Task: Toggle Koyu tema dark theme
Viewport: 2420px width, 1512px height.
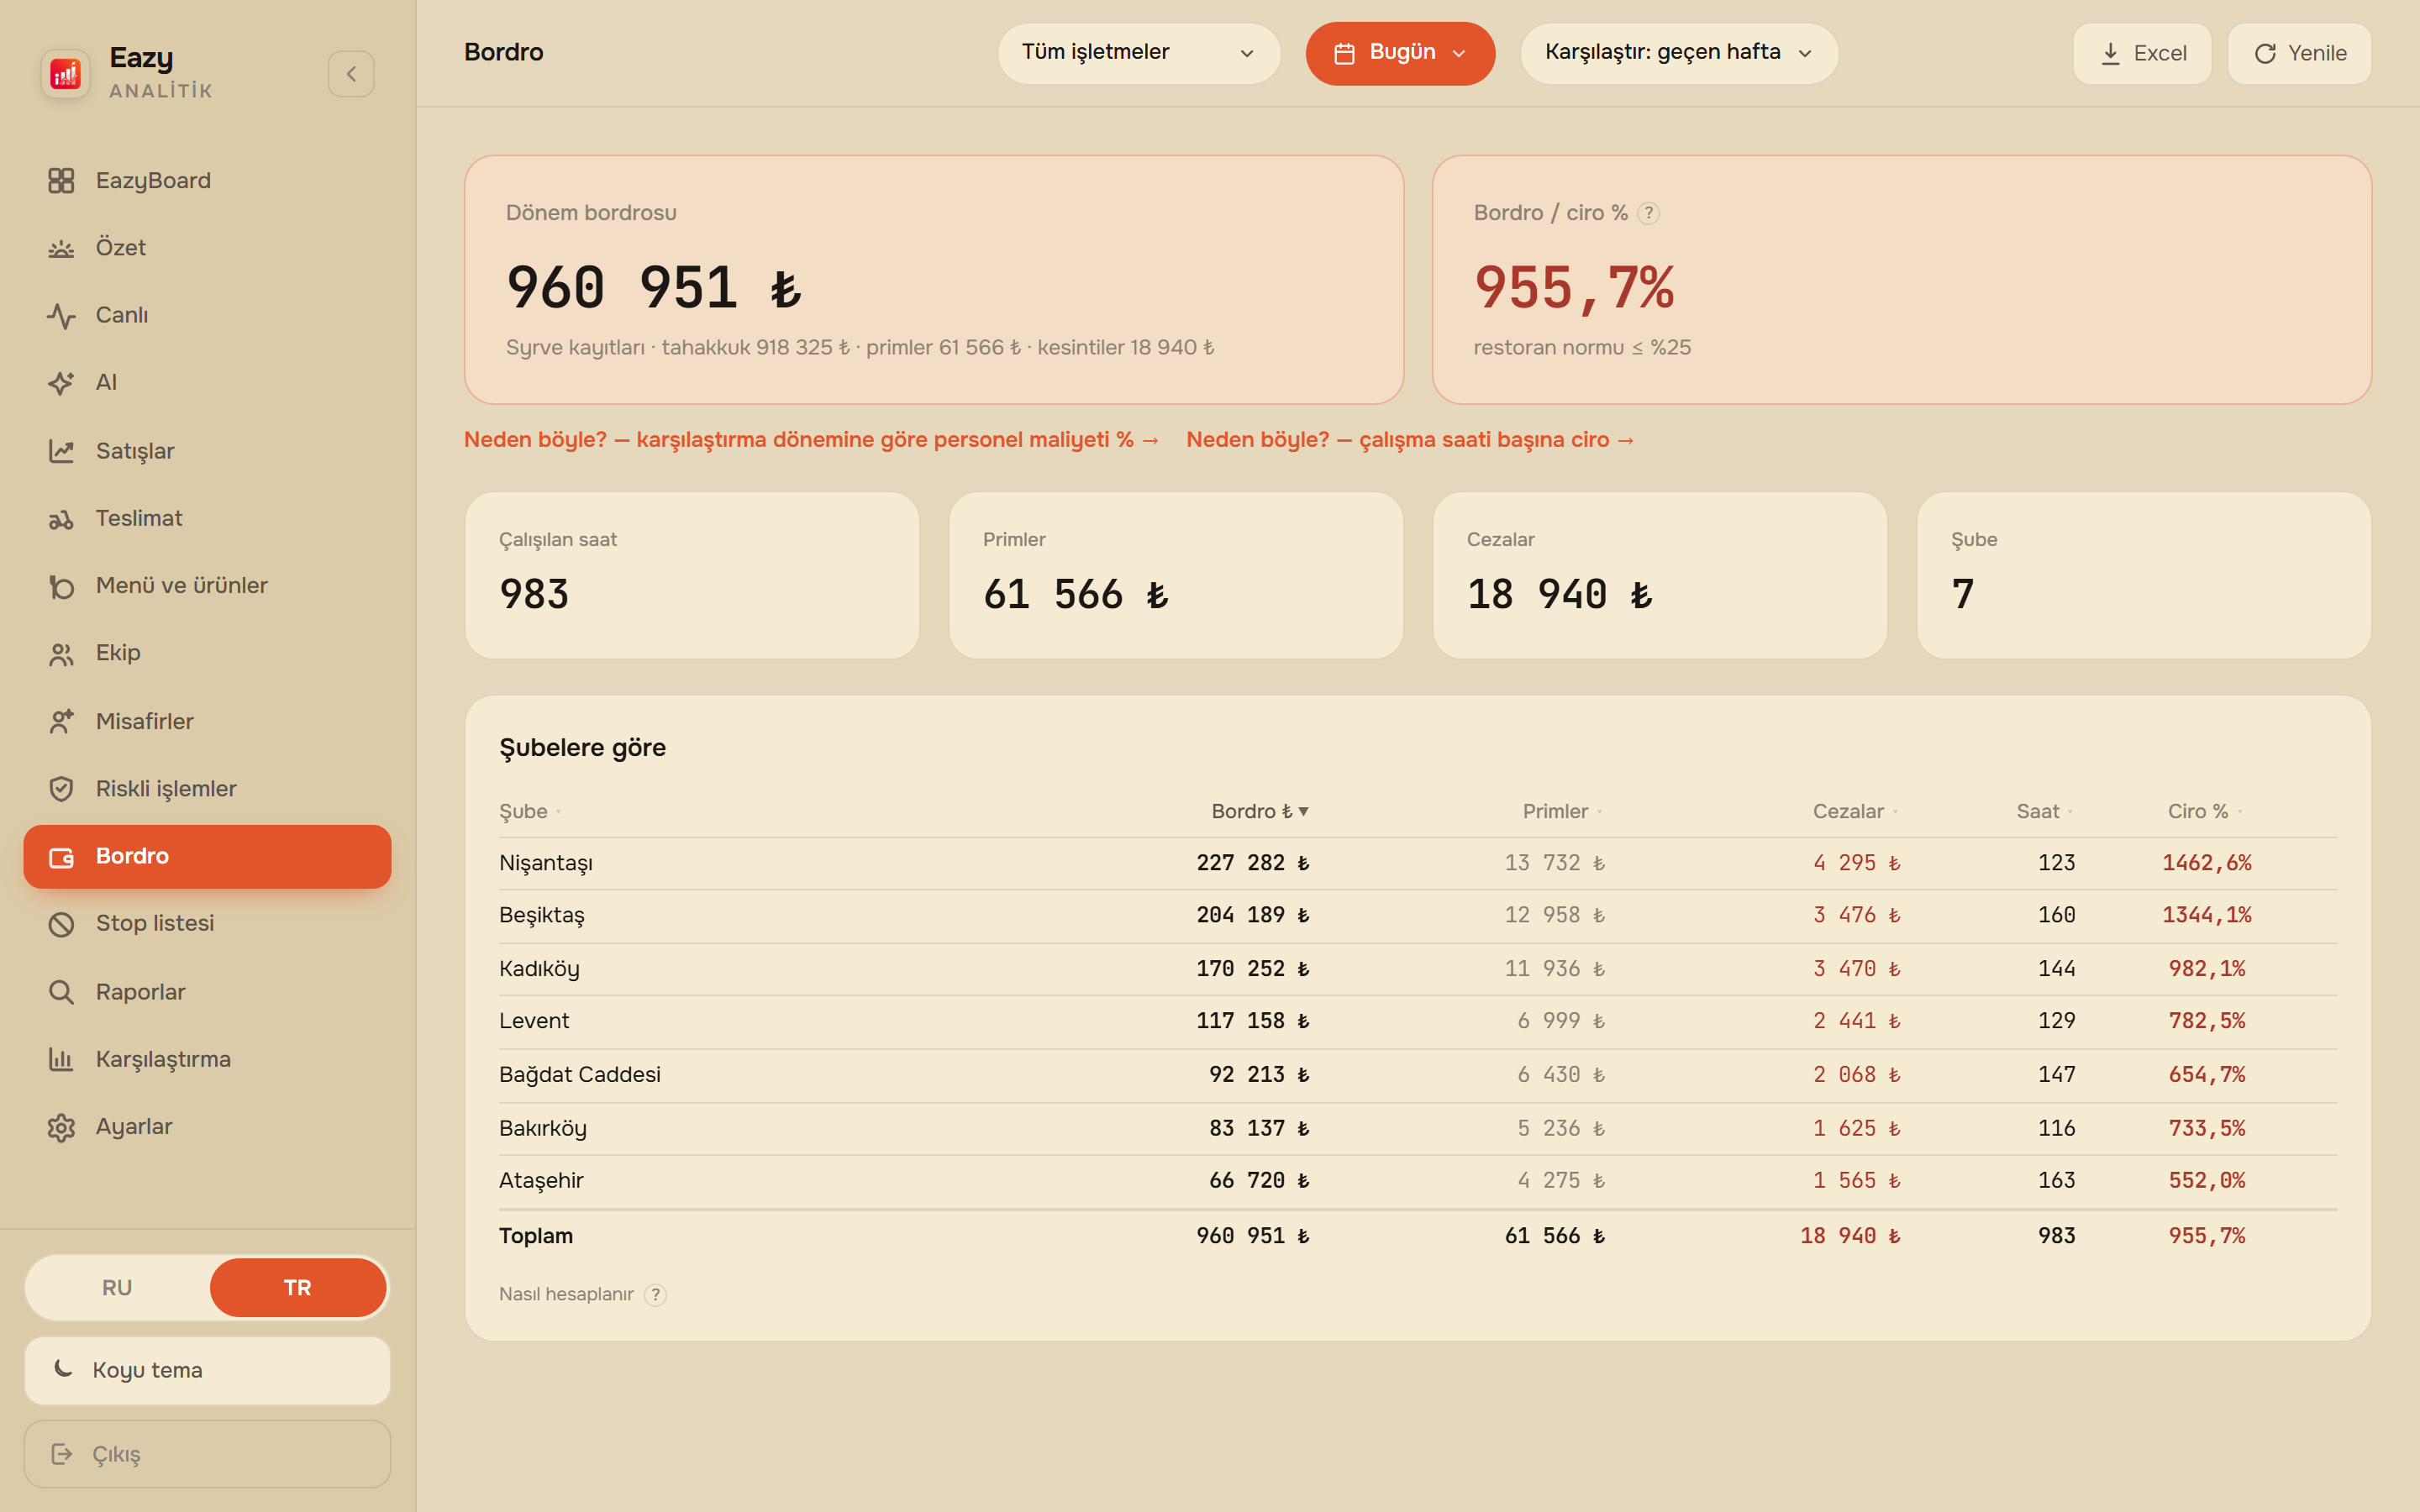Action: tap(207, 1370)
